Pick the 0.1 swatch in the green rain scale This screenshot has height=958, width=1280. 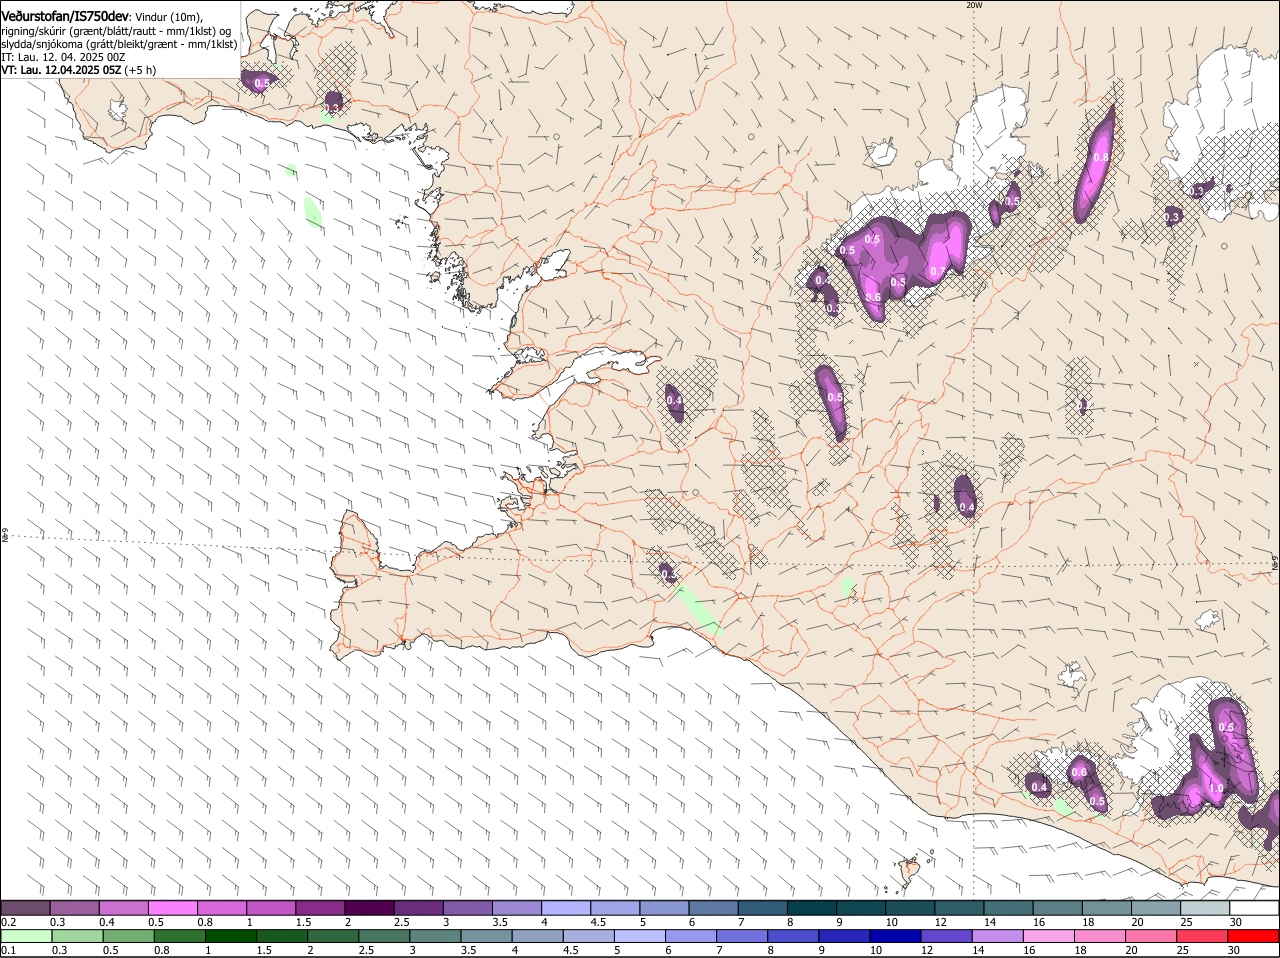(26, 936)
